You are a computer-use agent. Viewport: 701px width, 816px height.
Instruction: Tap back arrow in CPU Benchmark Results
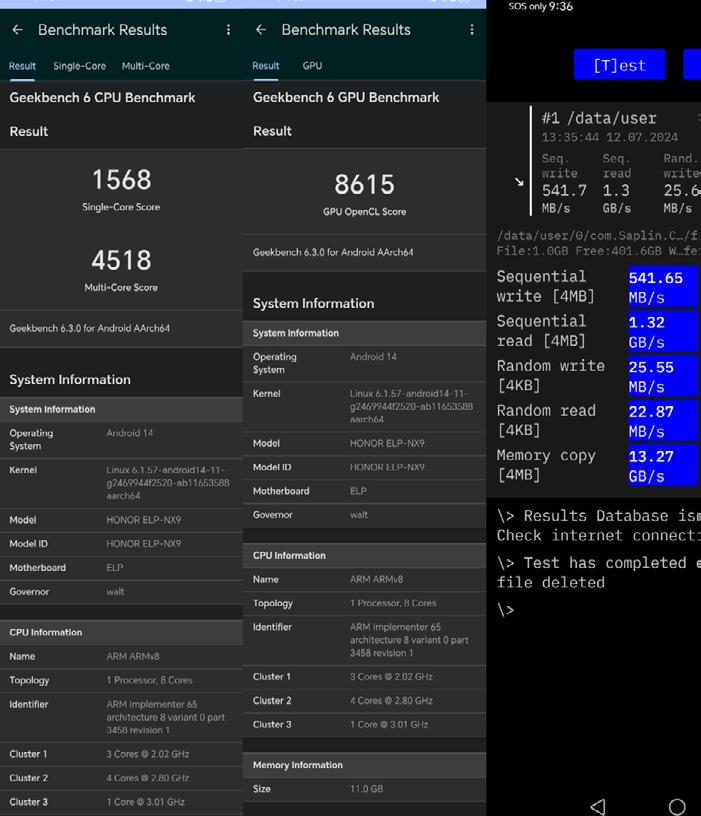[x=18, y=30]
